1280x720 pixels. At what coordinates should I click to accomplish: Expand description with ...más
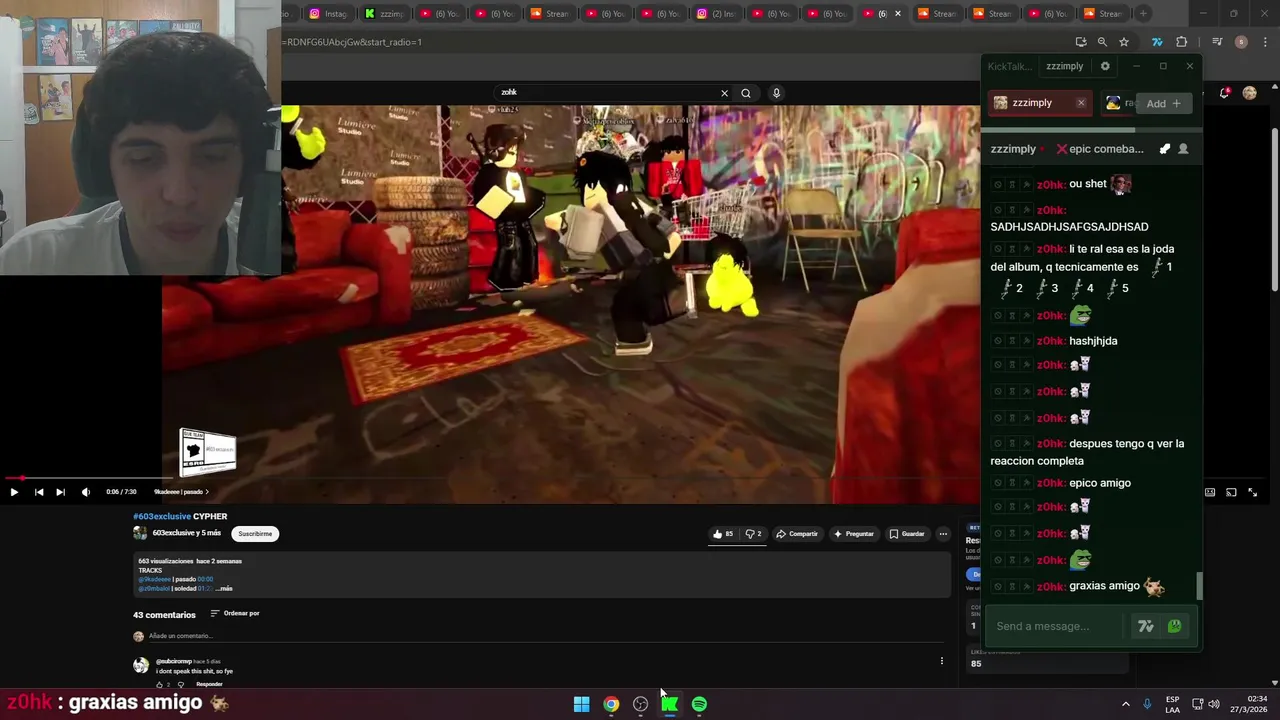(x=224, y=588)
